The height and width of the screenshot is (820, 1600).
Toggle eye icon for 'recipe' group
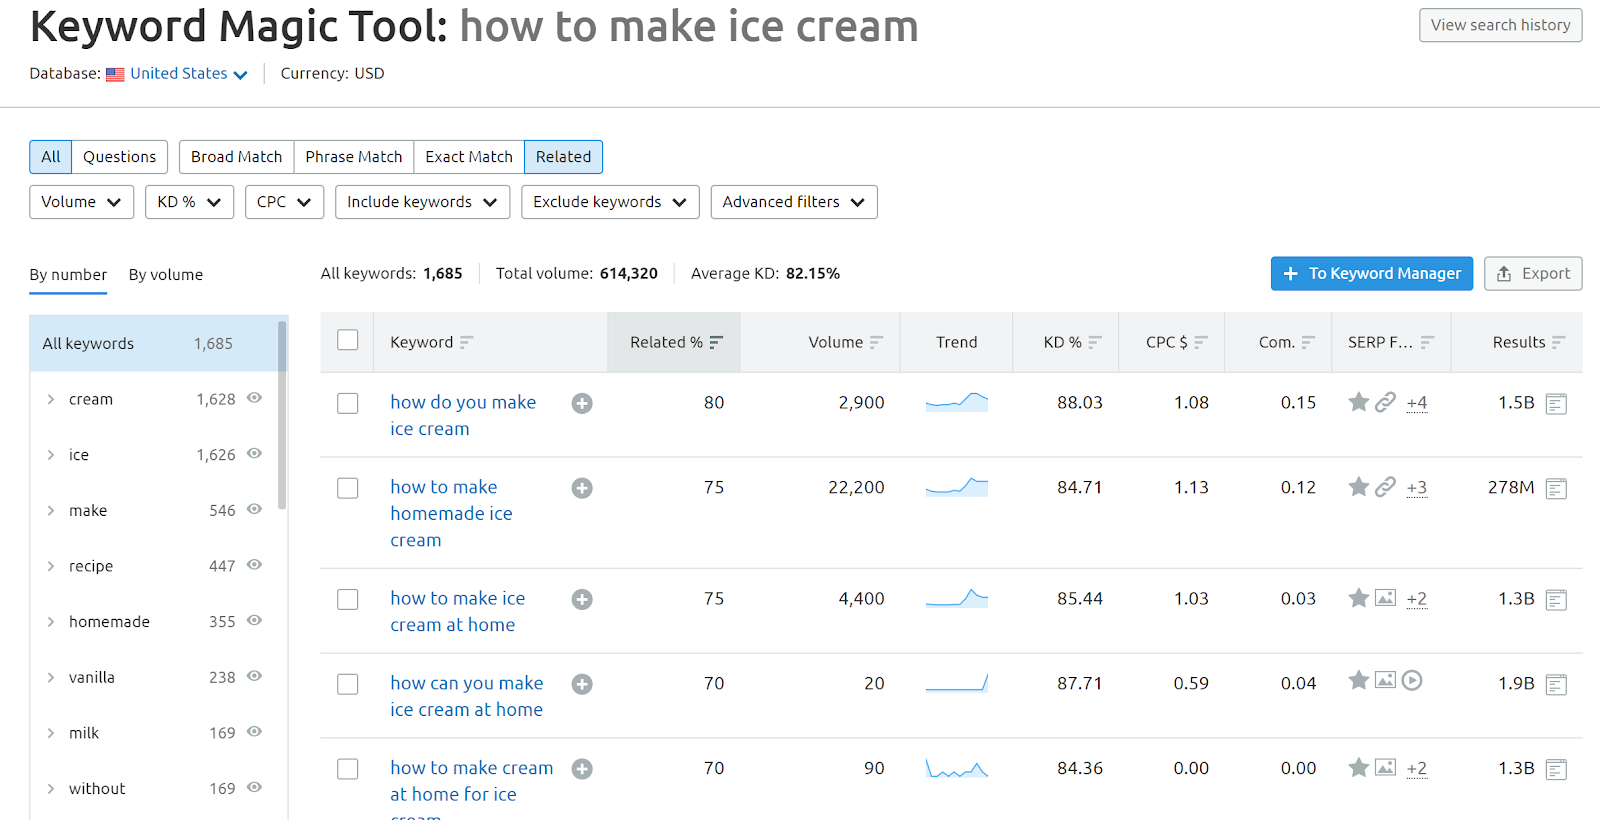254,565
